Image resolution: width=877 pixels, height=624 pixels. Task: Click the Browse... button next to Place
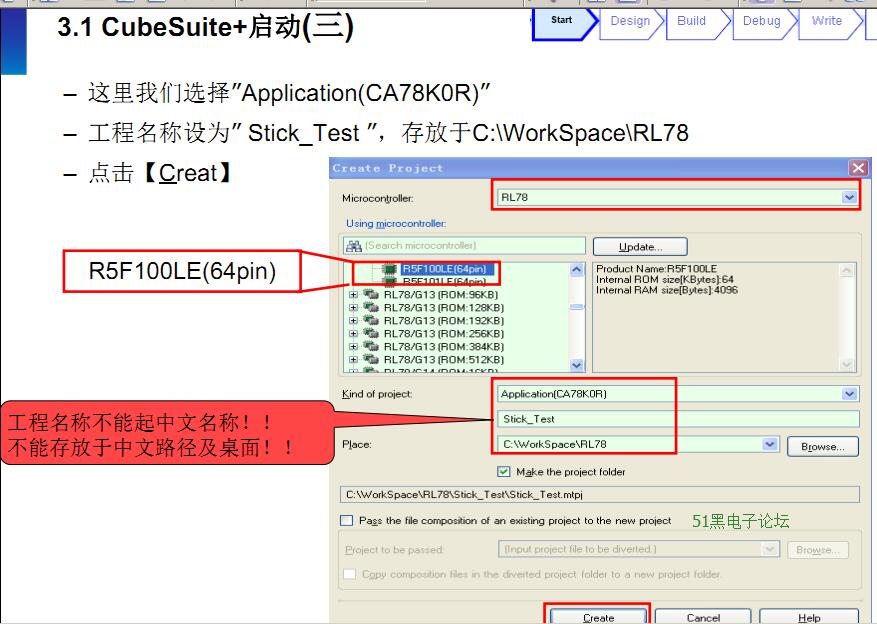(x=822, y=446)
